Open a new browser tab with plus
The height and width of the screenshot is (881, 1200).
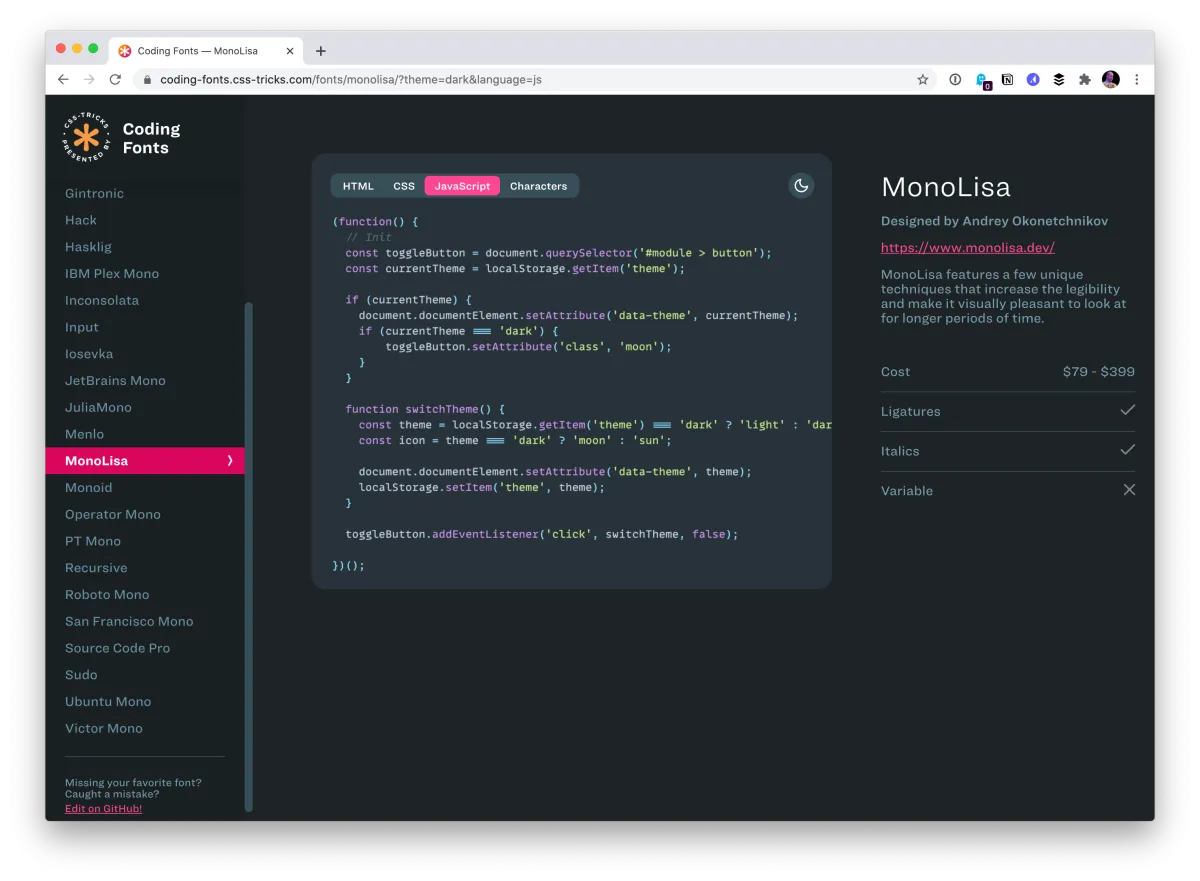coord(321,51)
